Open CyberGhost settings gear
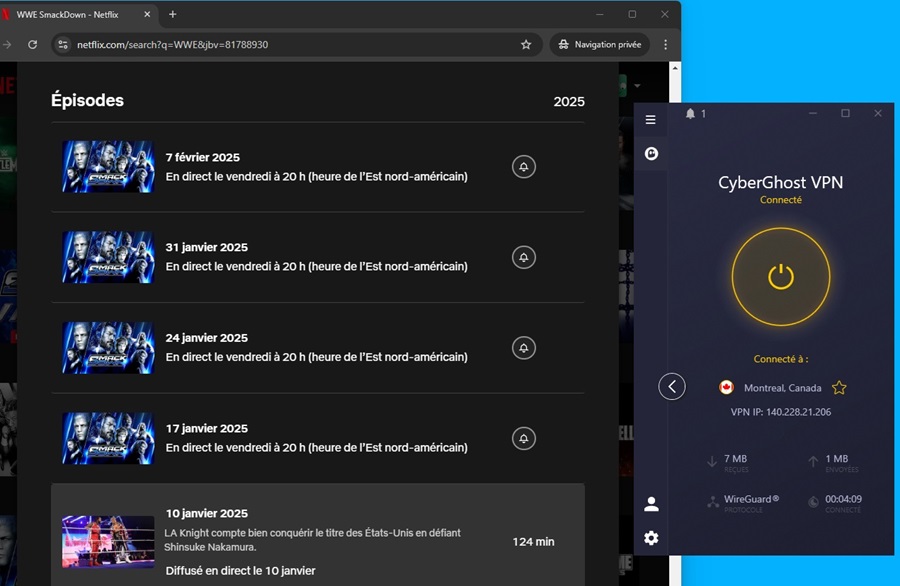This screenshot has height=586, width=900. tap(651, 538)
